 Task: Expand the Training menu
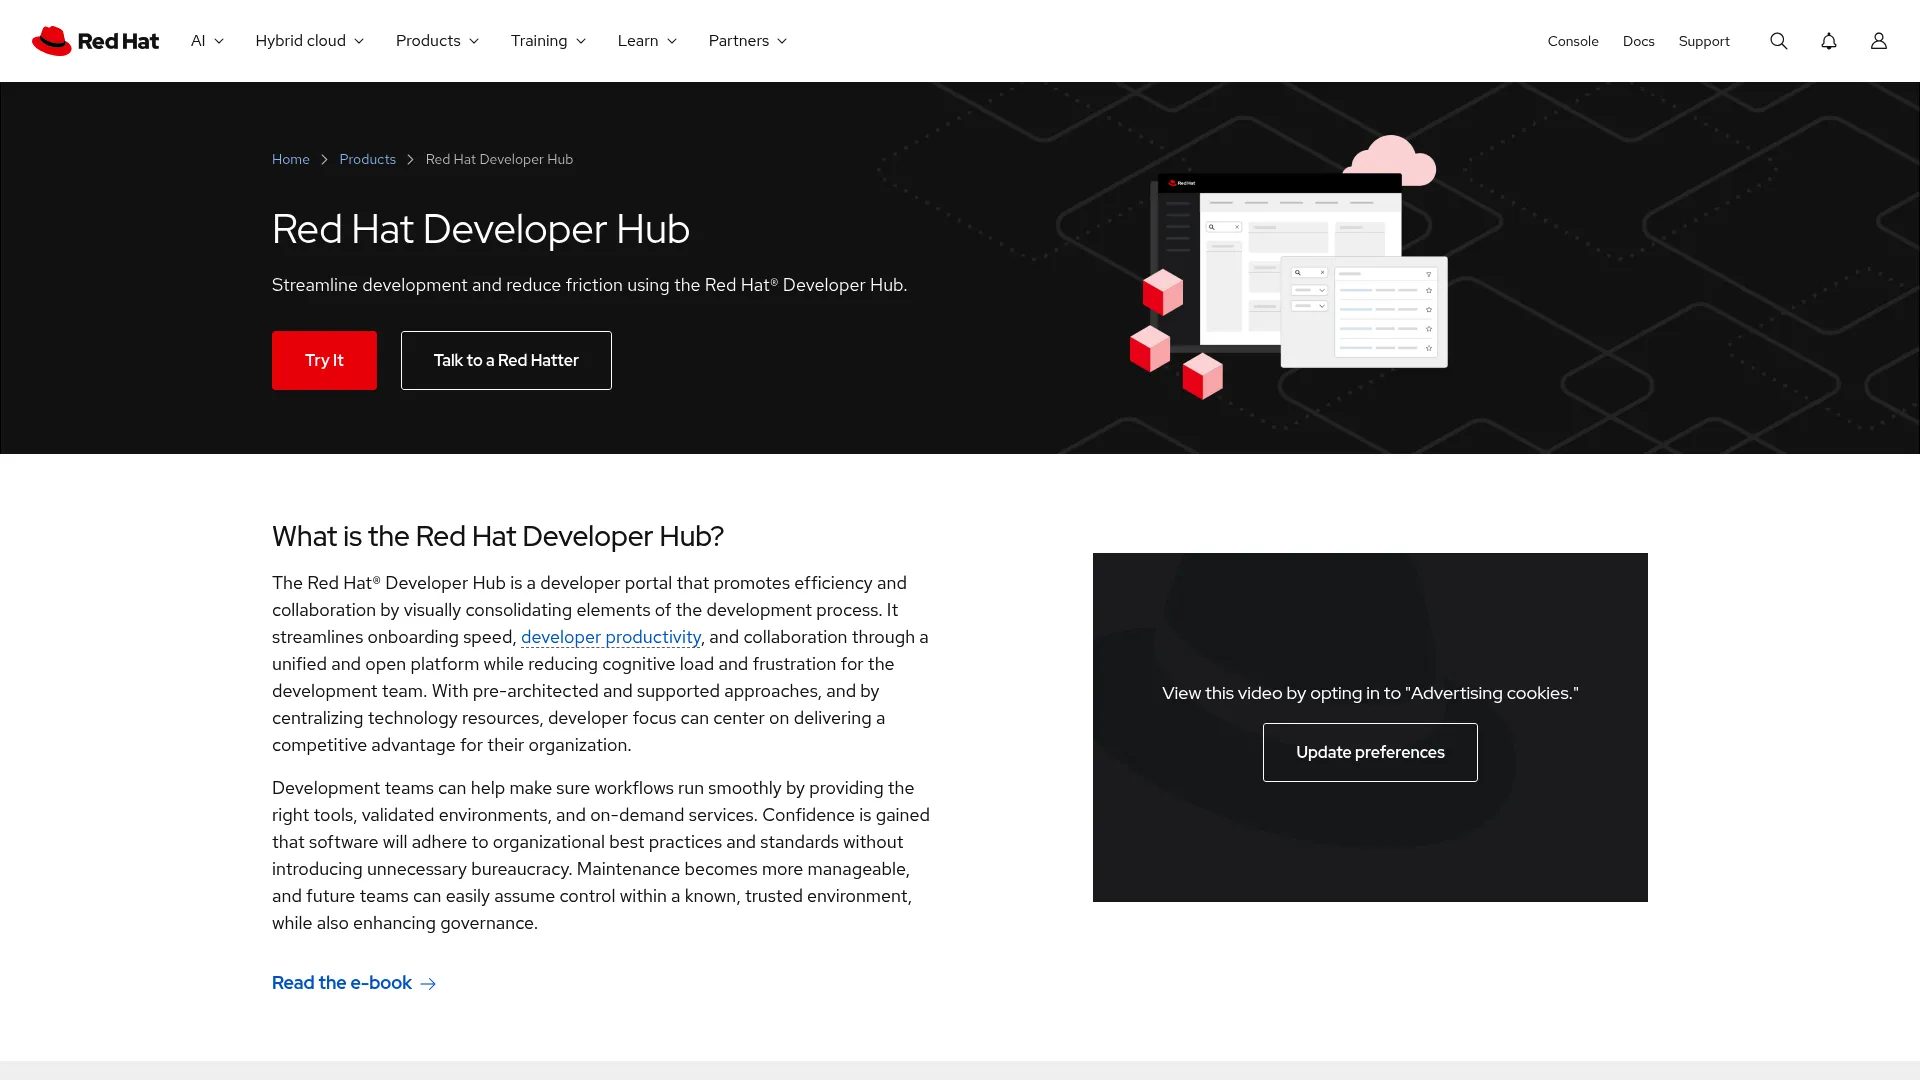tap(548, 41)
